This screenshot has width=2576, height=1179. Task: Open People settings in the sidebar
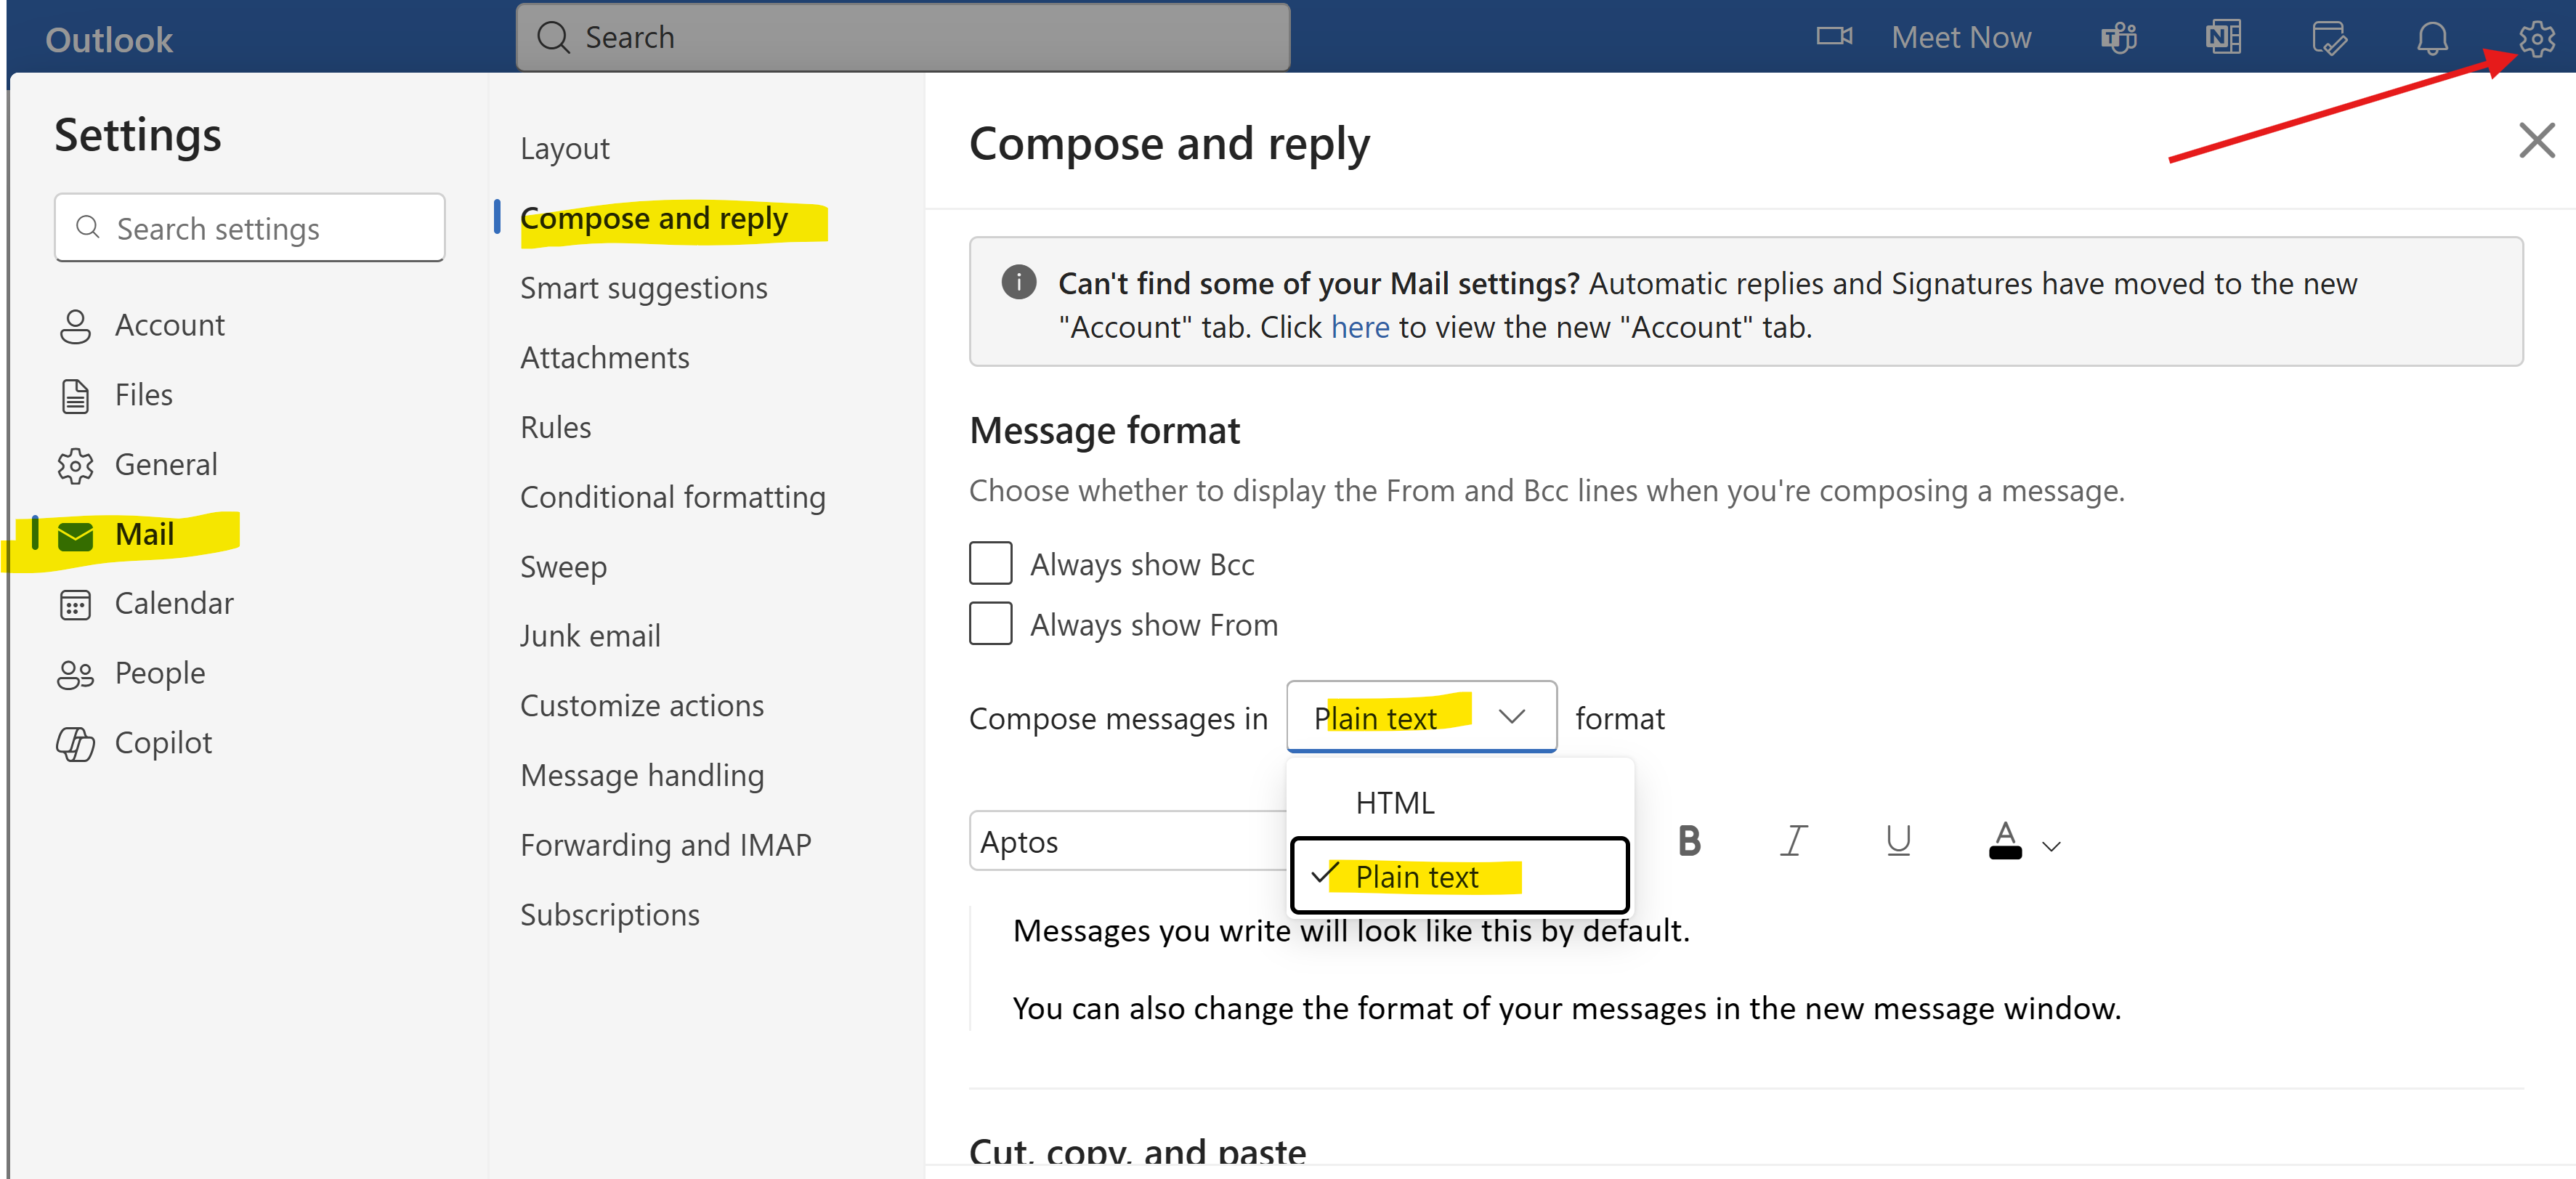(x=160, y=672)
